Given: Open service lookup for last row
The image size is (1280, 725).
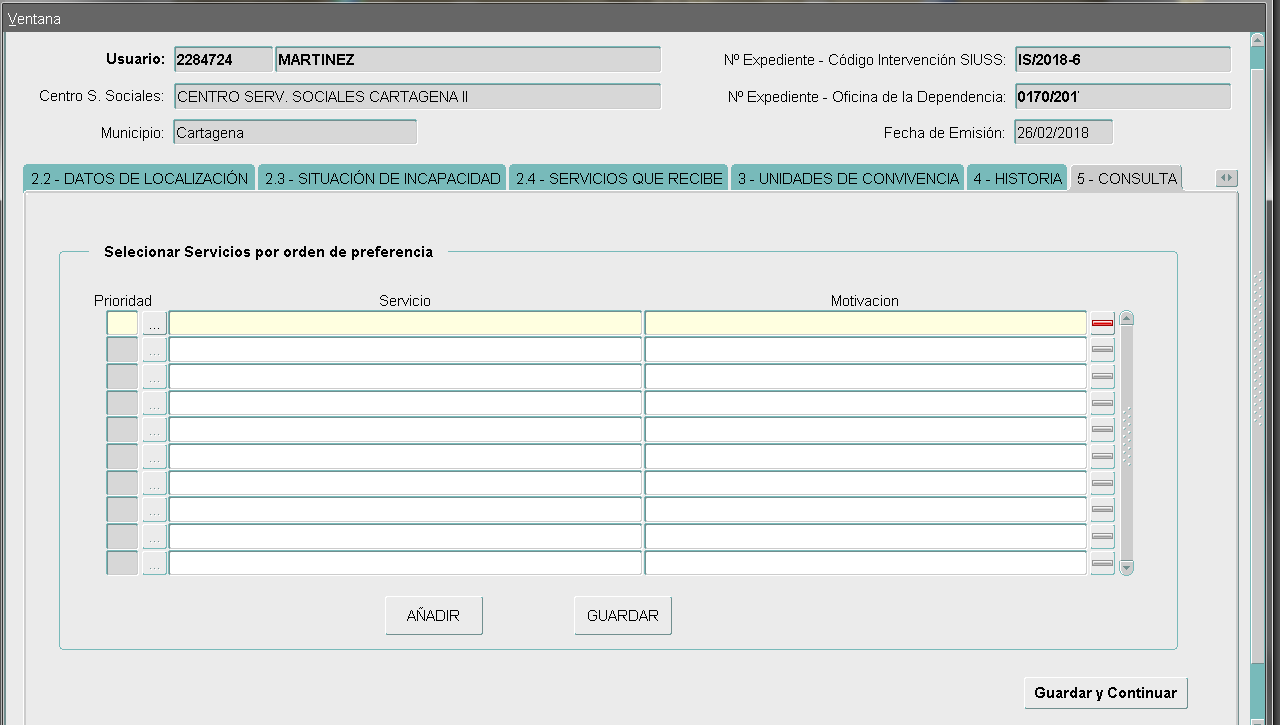Looking at the screenshot, I should pyautogui.click(x=154, y=564).
